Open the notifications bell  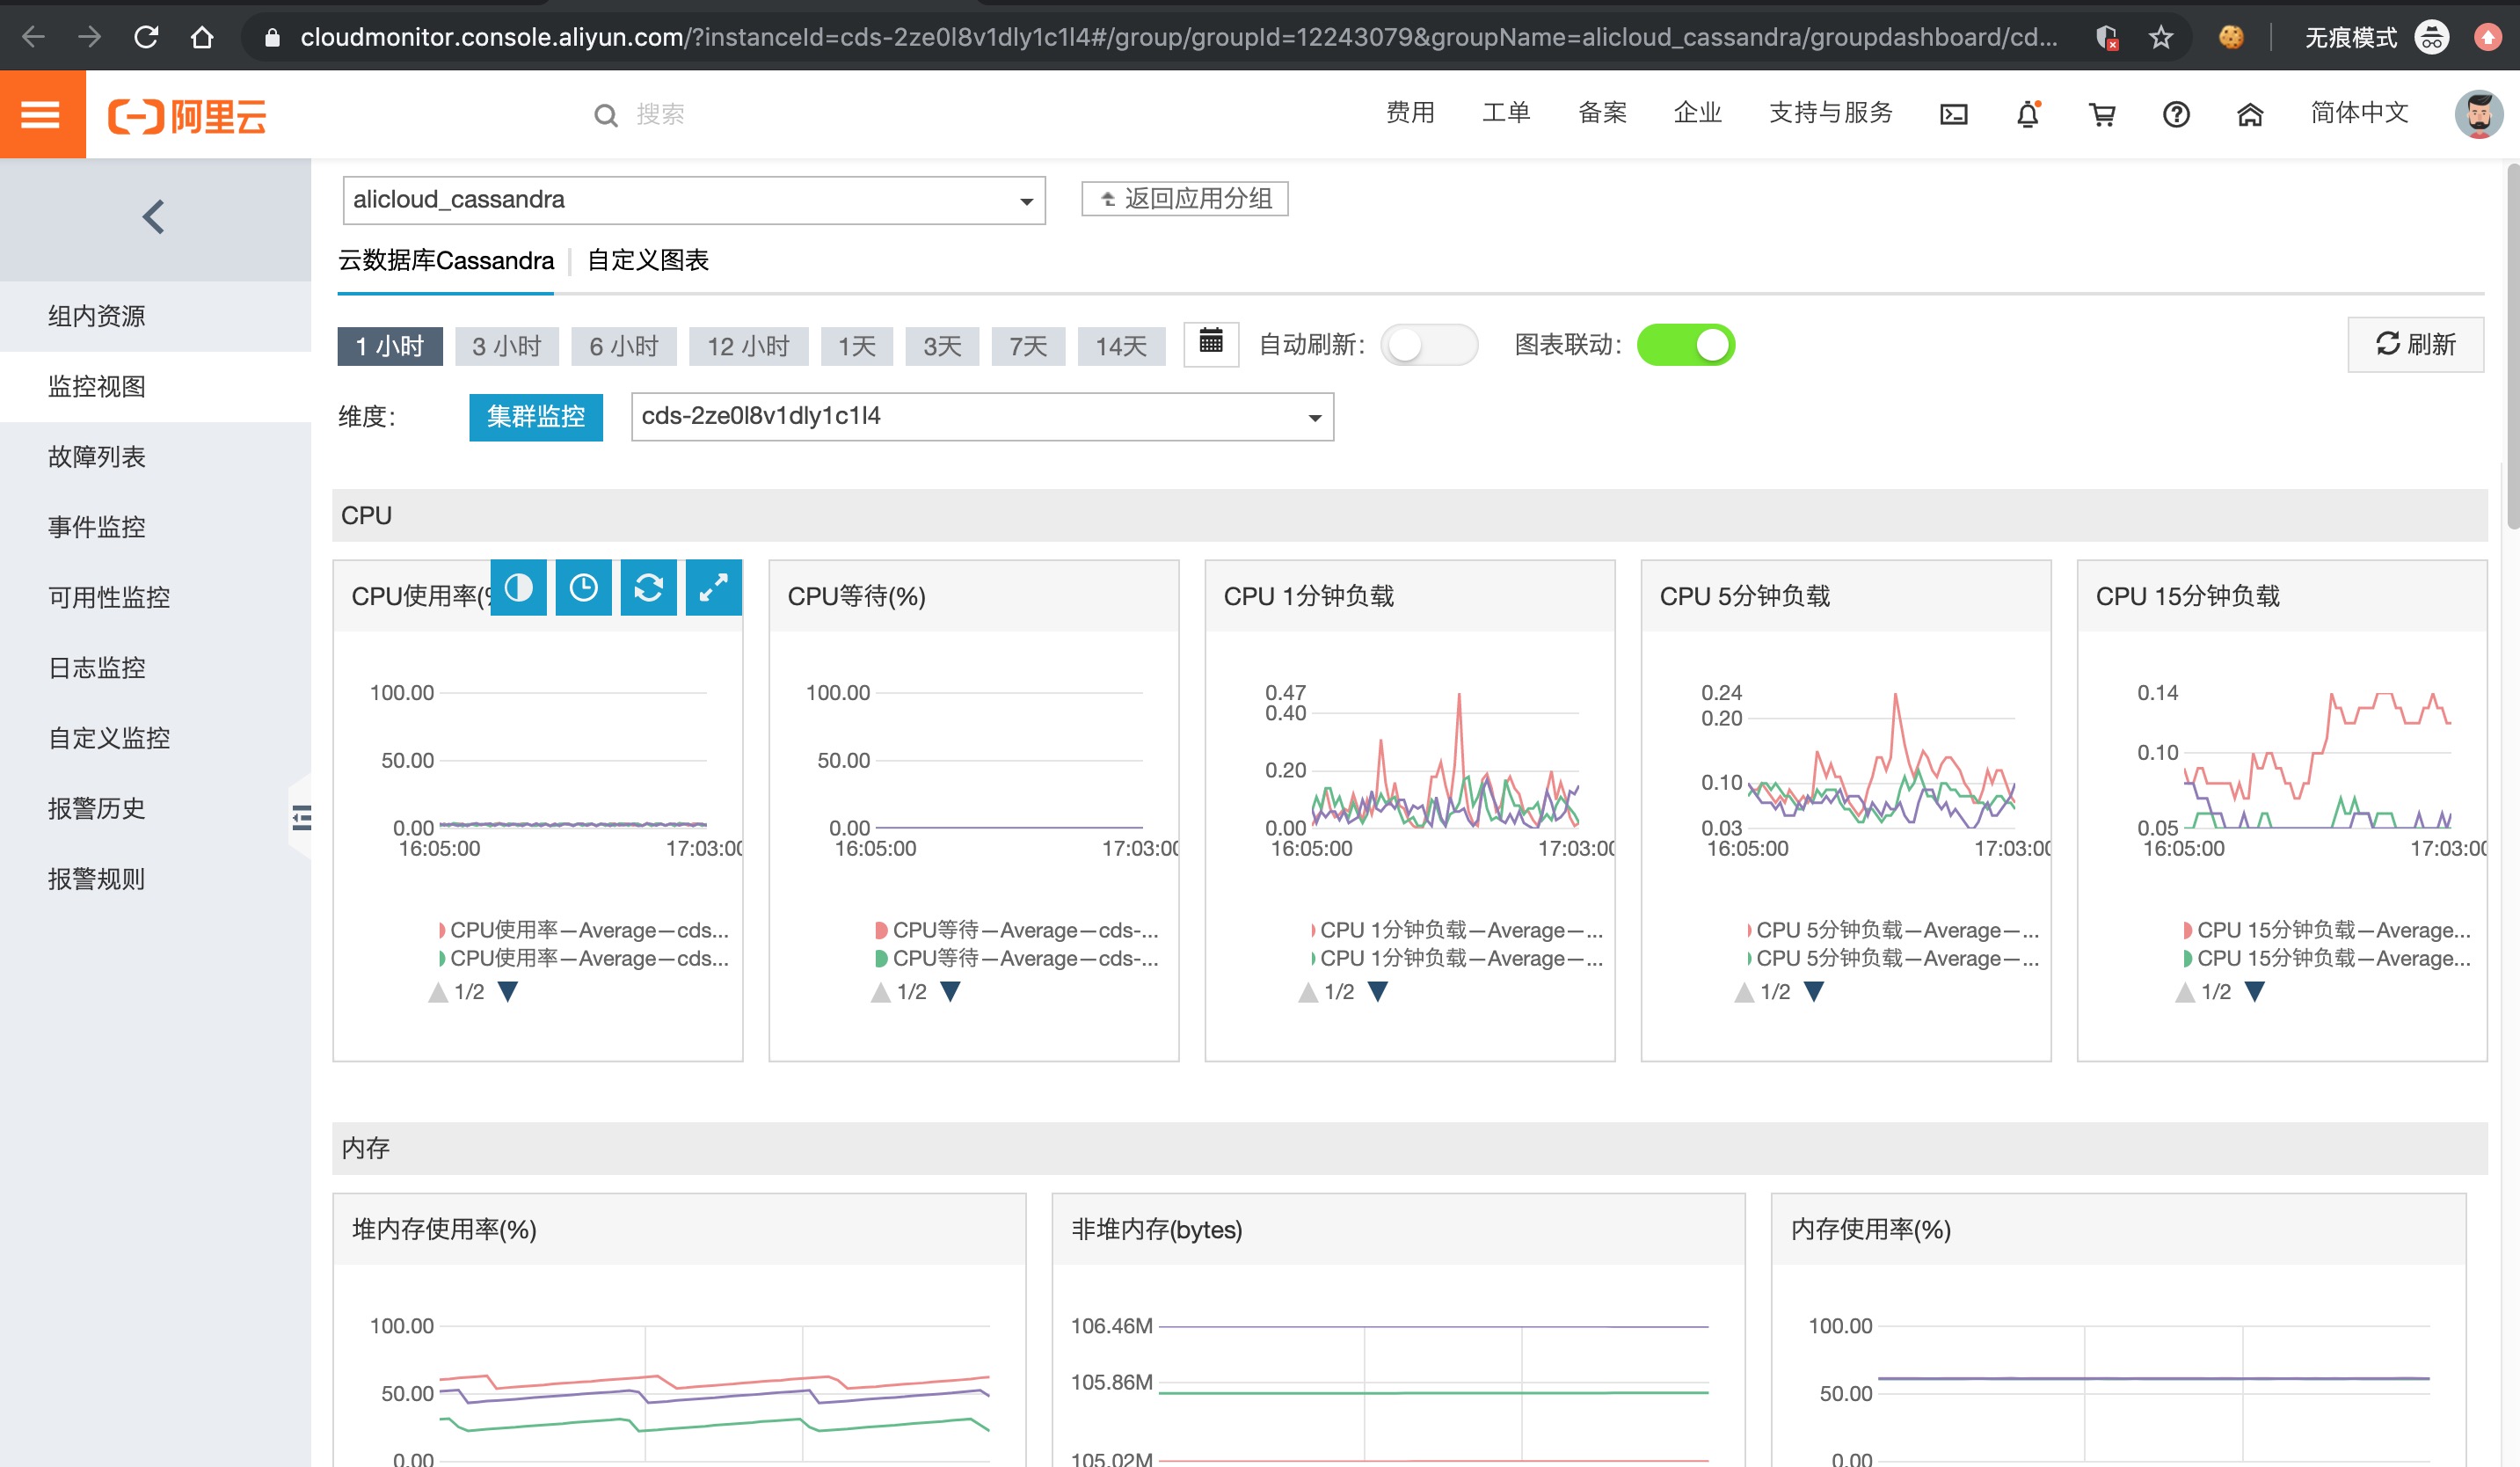[2027, 115]
